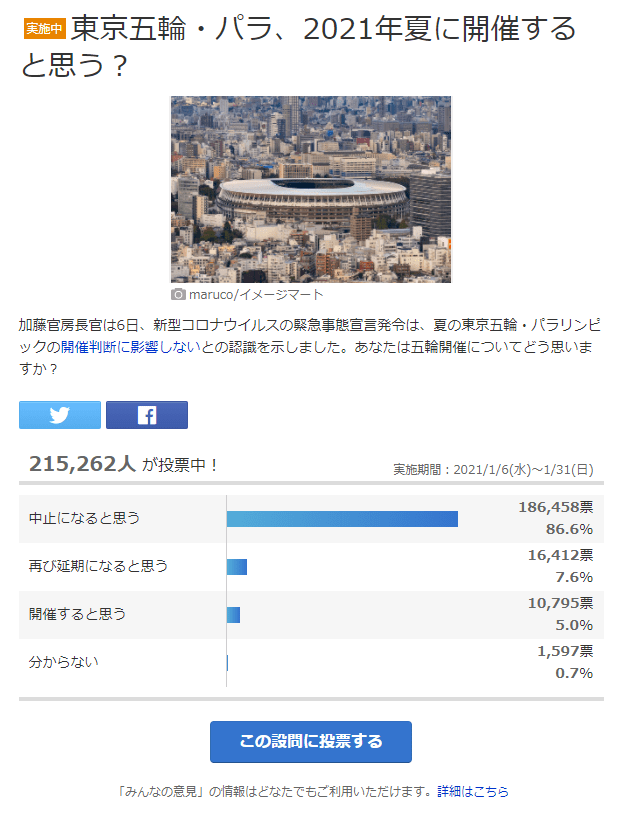Select the 再び延期になると思う option label
Viewport: 623px width, 817px height.
click(98, 566)
